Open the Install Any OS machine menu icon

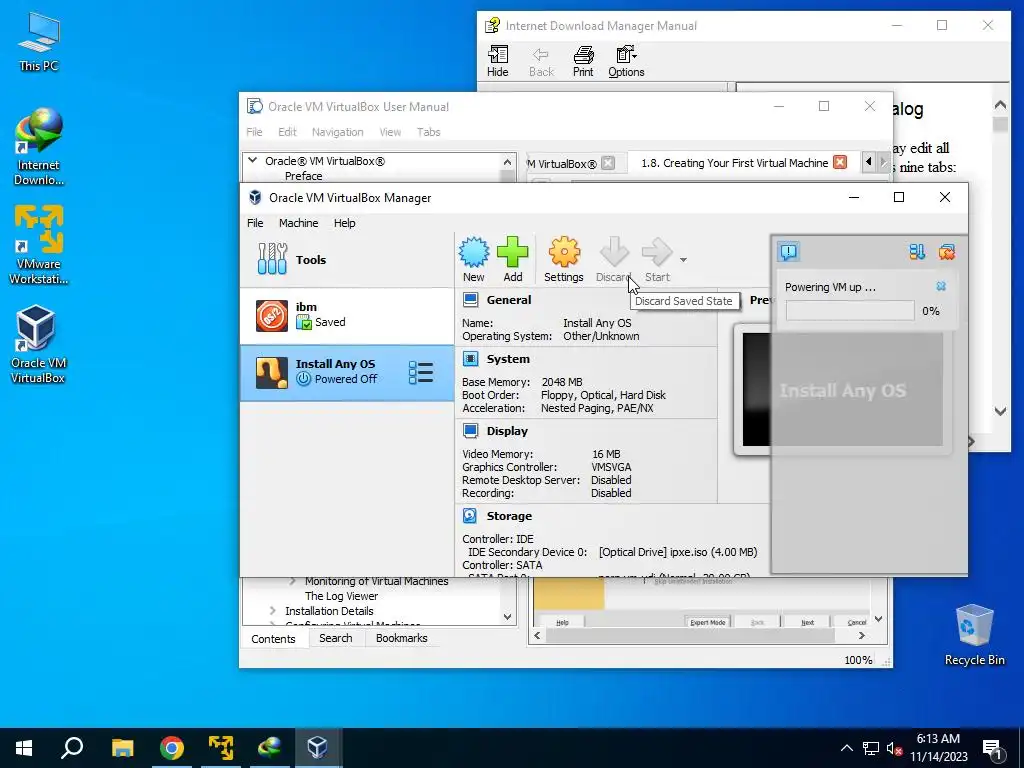click(x=421, y=373)
